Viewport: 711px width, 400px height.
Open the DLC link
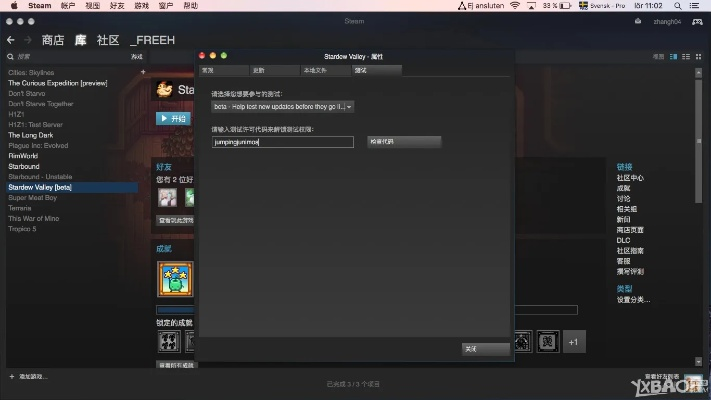[x=623, y=240]
